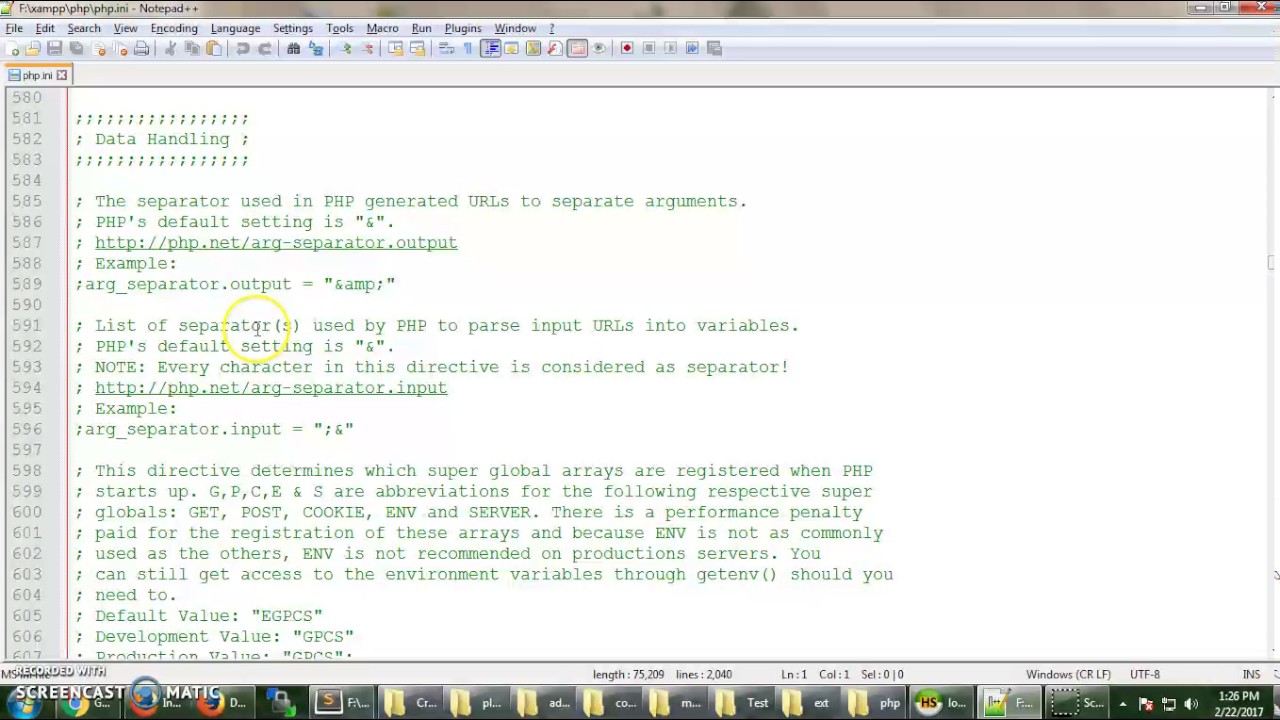1280x720 pixels.
Task: Save the file using the Save icon
Action: tap(54, 48)
